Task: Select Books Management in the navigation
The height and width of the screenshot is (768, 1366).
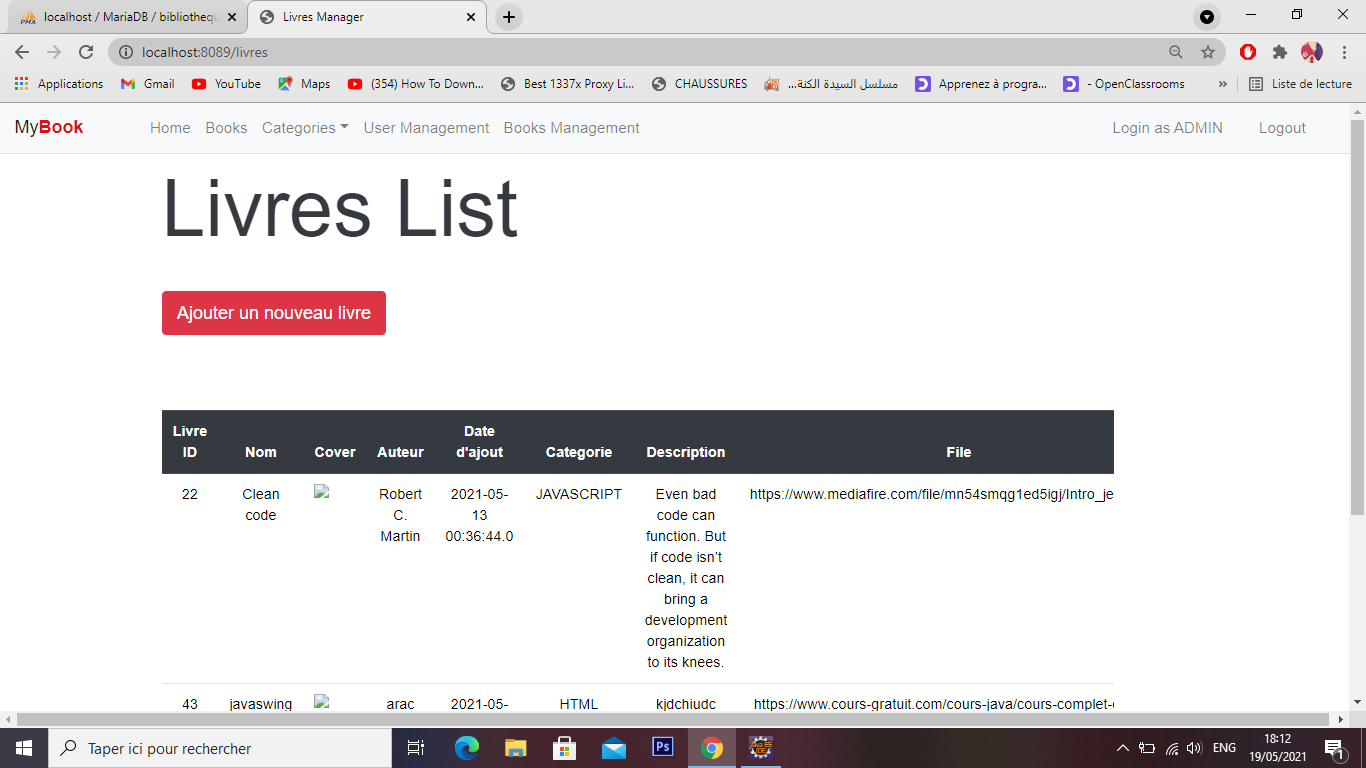Action: pos(571,128)
